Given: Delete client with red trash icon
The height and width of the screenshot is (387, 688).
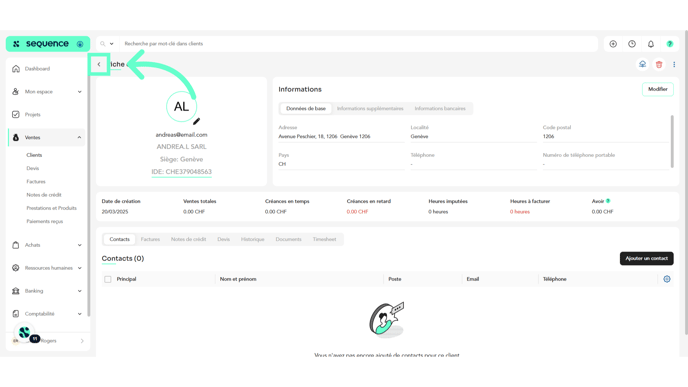Looking at the screenshot, I should coord(659,64).
